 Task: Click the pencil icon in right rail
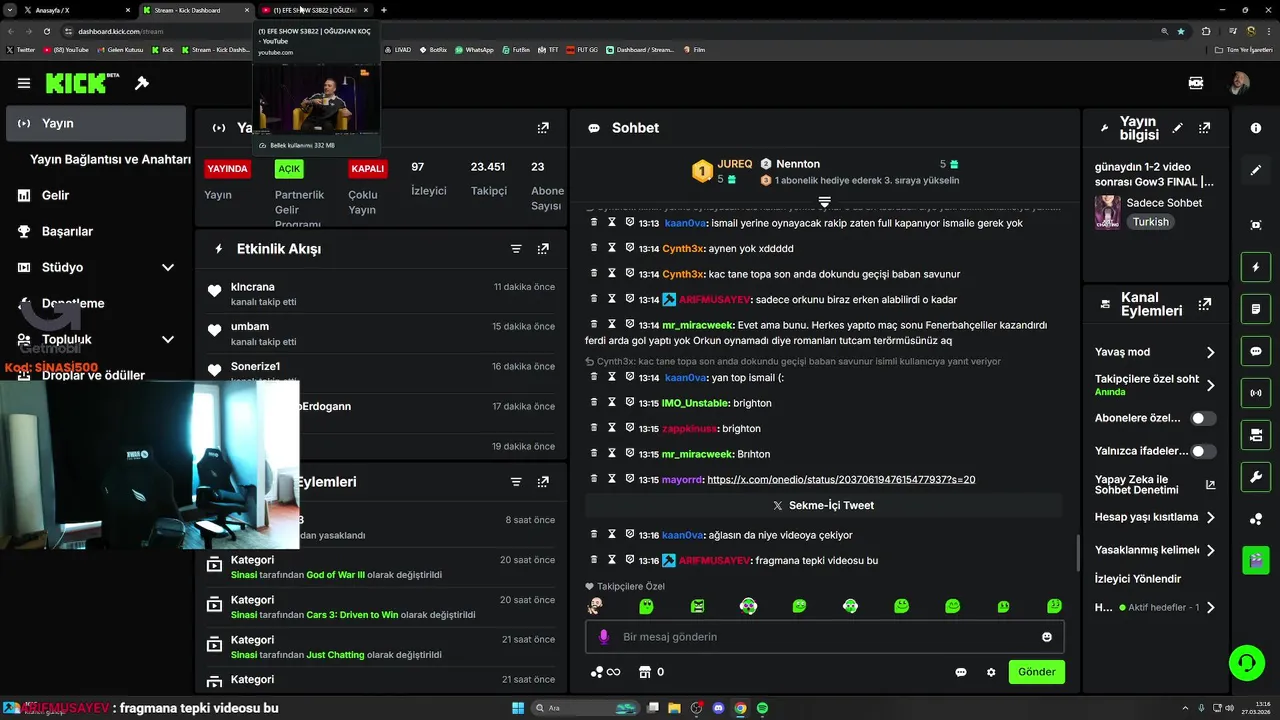(1256, 170)
